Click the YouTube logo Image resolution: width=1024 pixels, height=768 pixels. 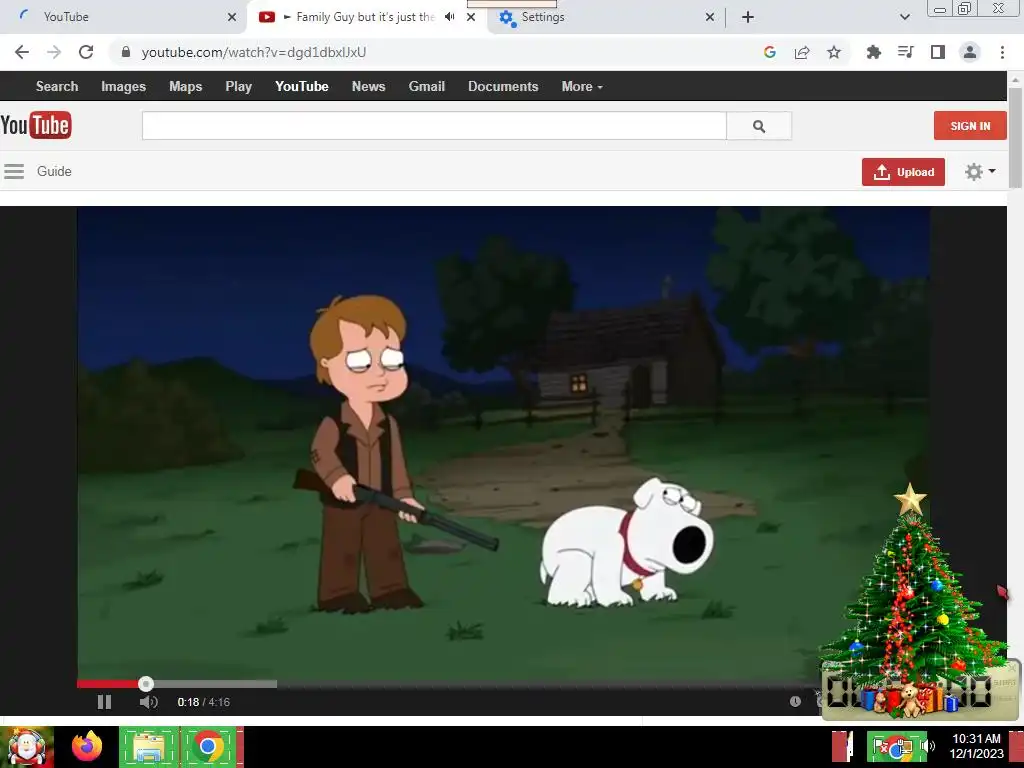[x=36, y=125]
